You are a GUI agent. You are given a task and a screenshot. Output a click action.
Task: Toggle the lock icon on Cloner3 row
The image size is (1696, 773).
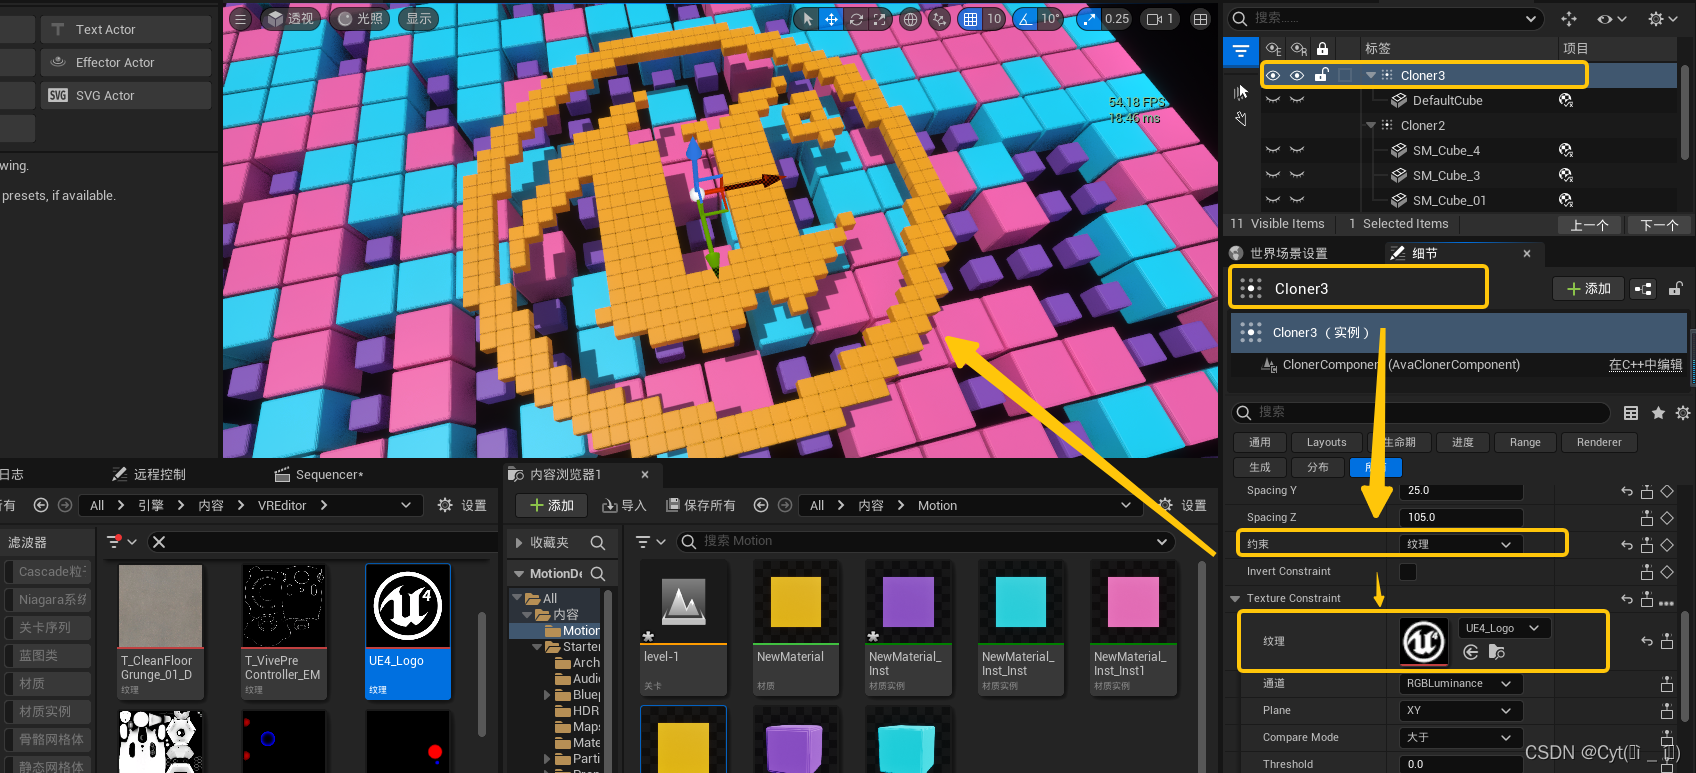[x=1321, y=75]
